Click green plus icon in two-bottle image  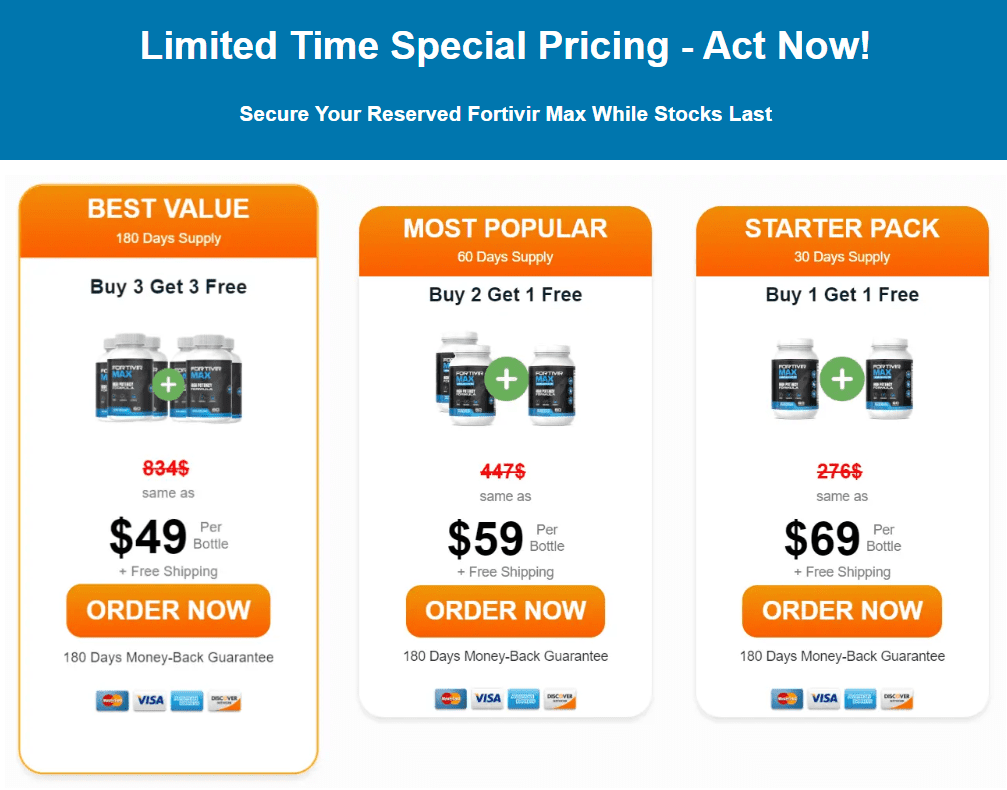click(842, 379)
